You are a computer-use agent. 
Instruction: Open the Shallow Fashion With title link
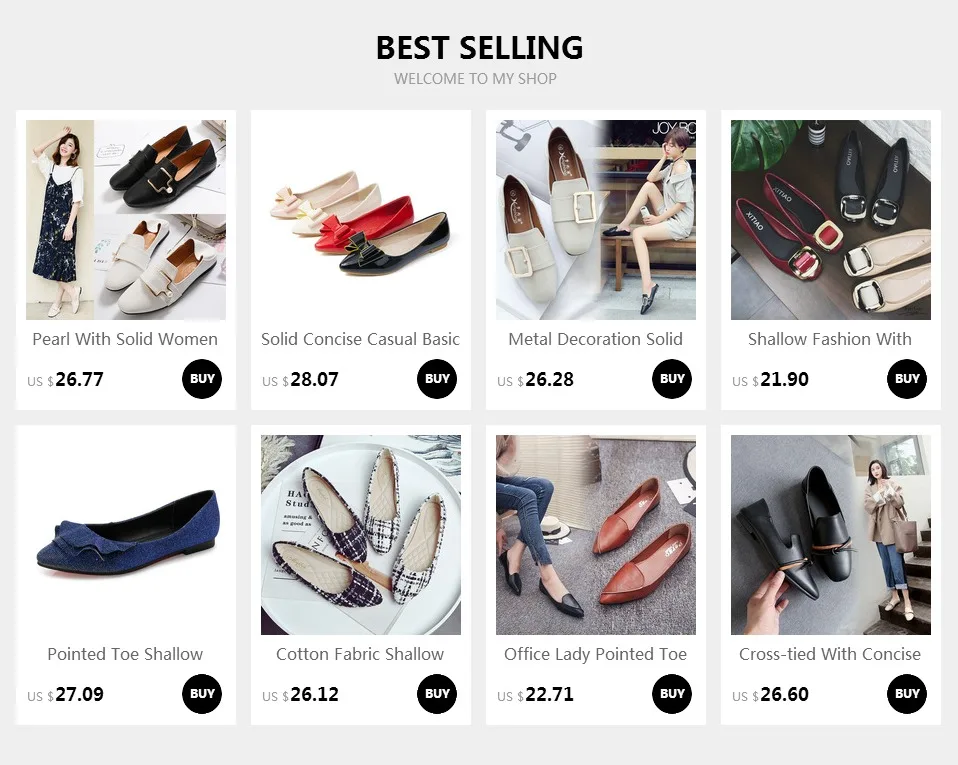pyautogui.click(x=830, y=339)
